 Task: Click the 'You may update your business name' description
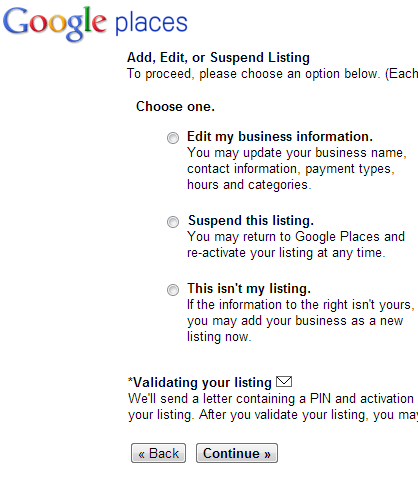pos(297,153)
